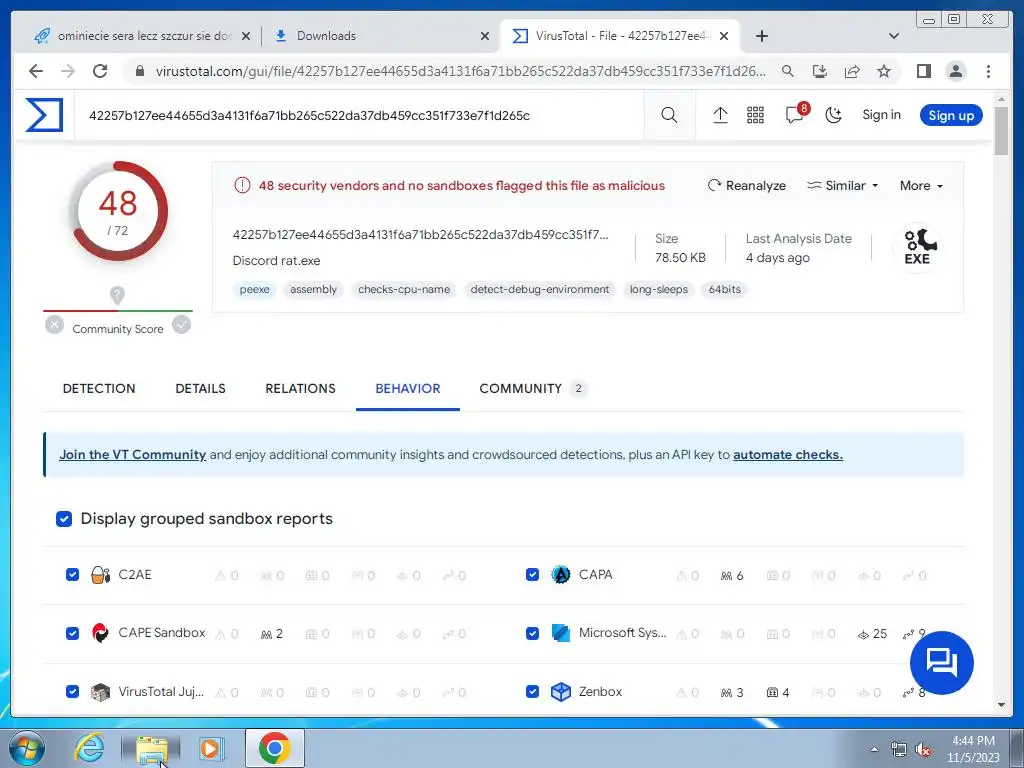
Task: Click the Chrome back arrow
Action: (x=36, y=71)
